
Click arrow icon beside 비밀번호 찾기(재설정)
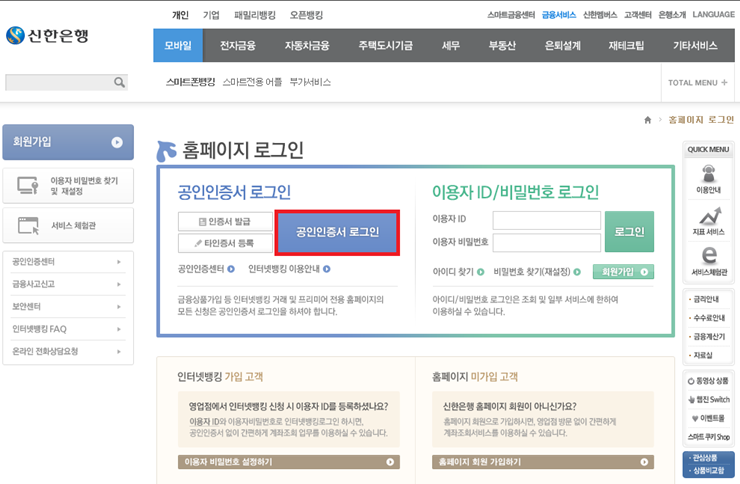pos(577,272)
